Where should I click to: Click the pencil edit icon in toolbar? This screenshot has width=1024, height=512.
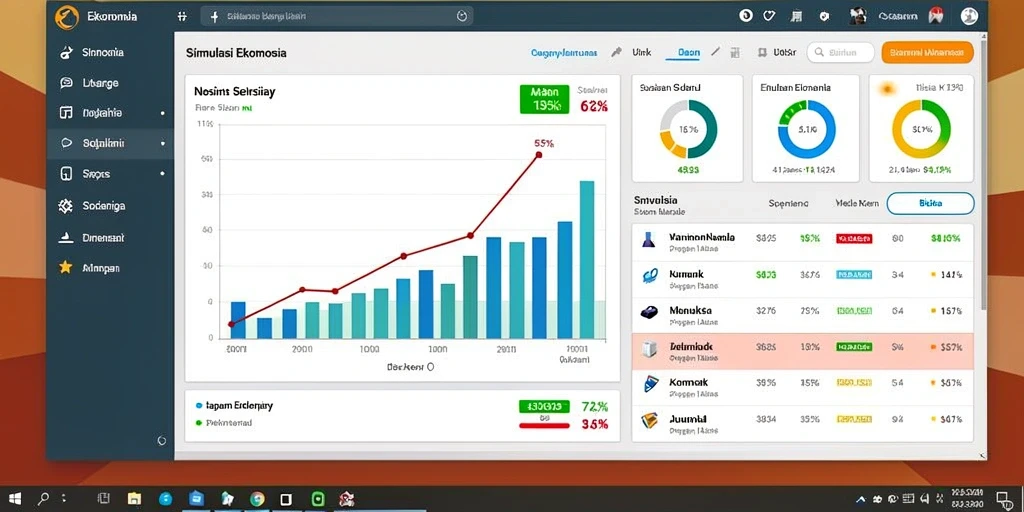715,52
